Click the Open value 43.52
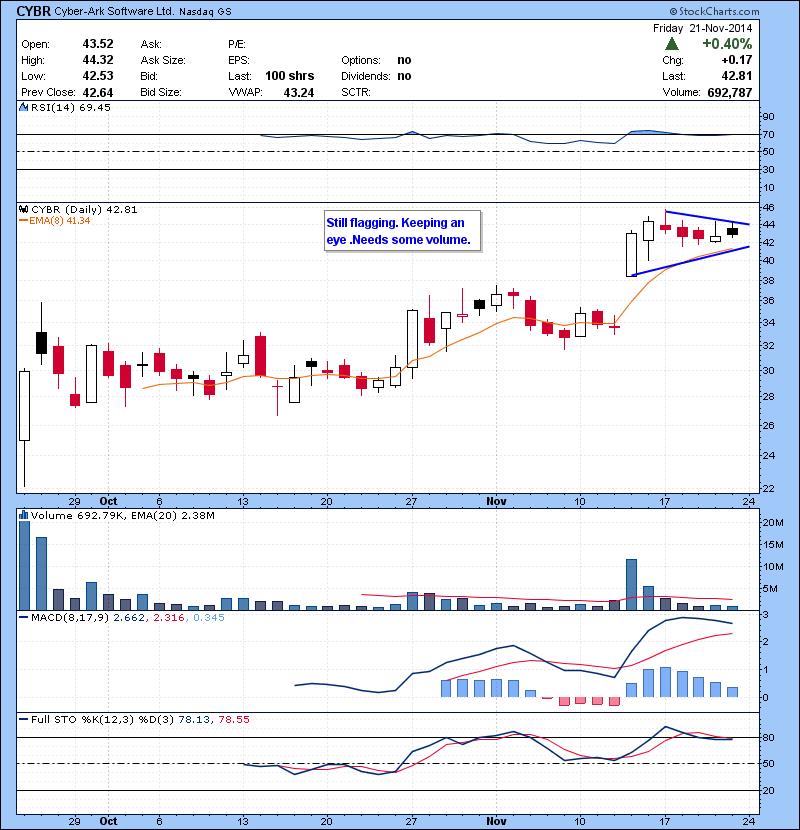The width and height of the screenshot is (800, 830). point(98,44)
